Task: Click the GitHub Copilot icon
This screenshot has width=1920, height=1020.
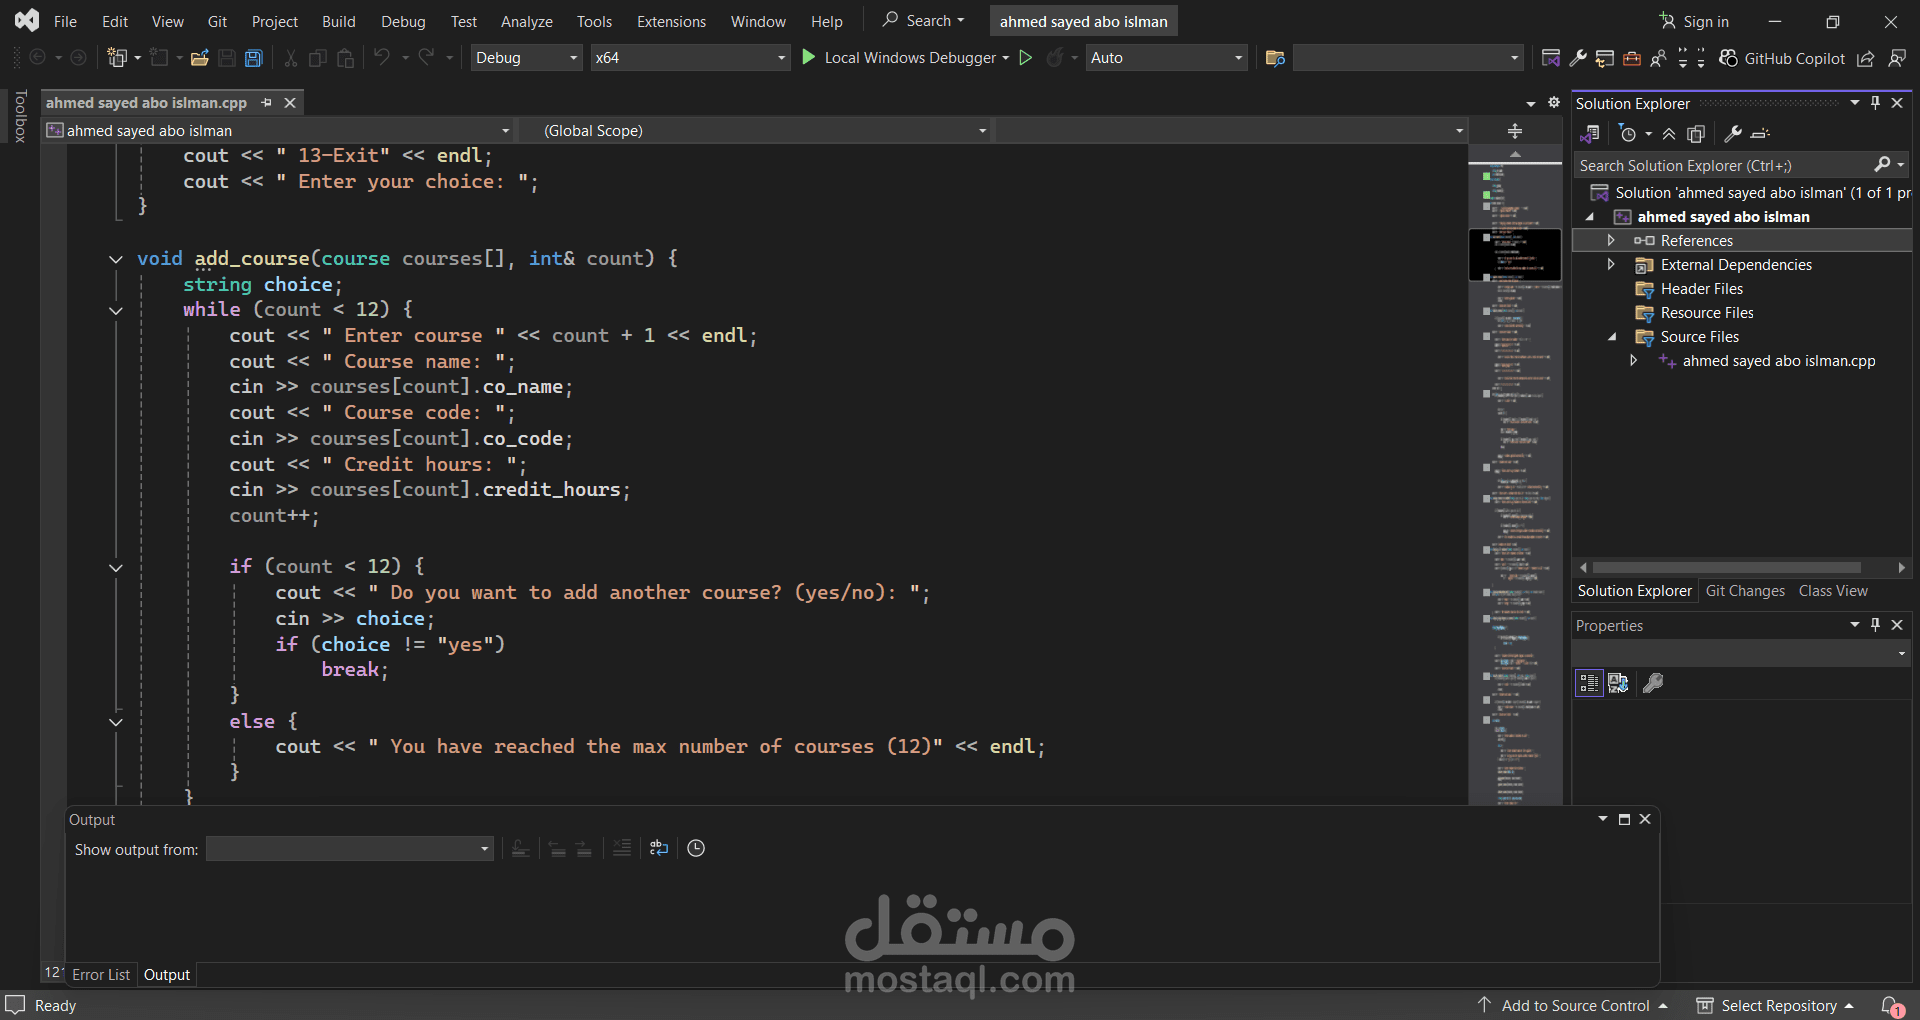Action: (x=1728, y=58)
